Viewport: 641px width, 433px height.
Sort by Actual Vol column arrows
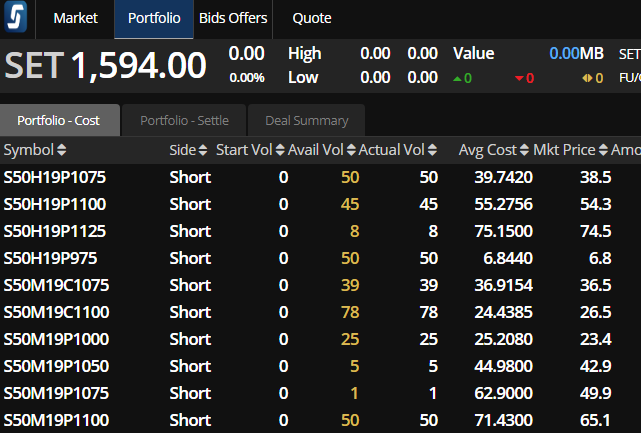pos(433,150)
